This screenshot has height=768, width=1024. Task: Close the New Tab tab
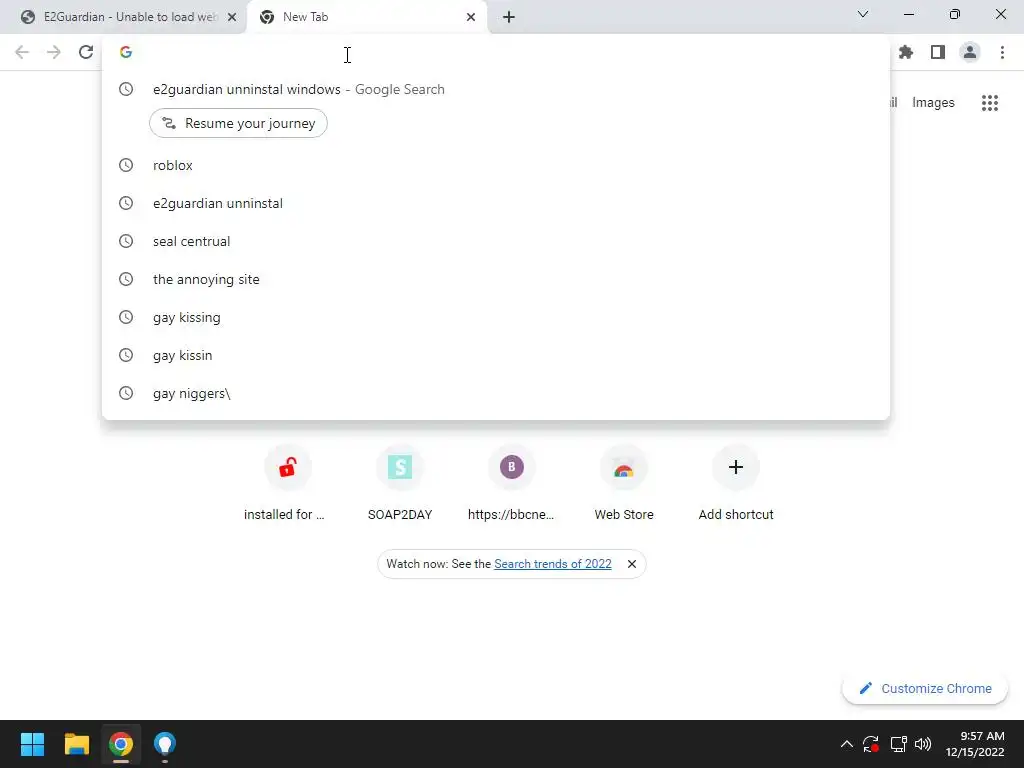[471, 17]
